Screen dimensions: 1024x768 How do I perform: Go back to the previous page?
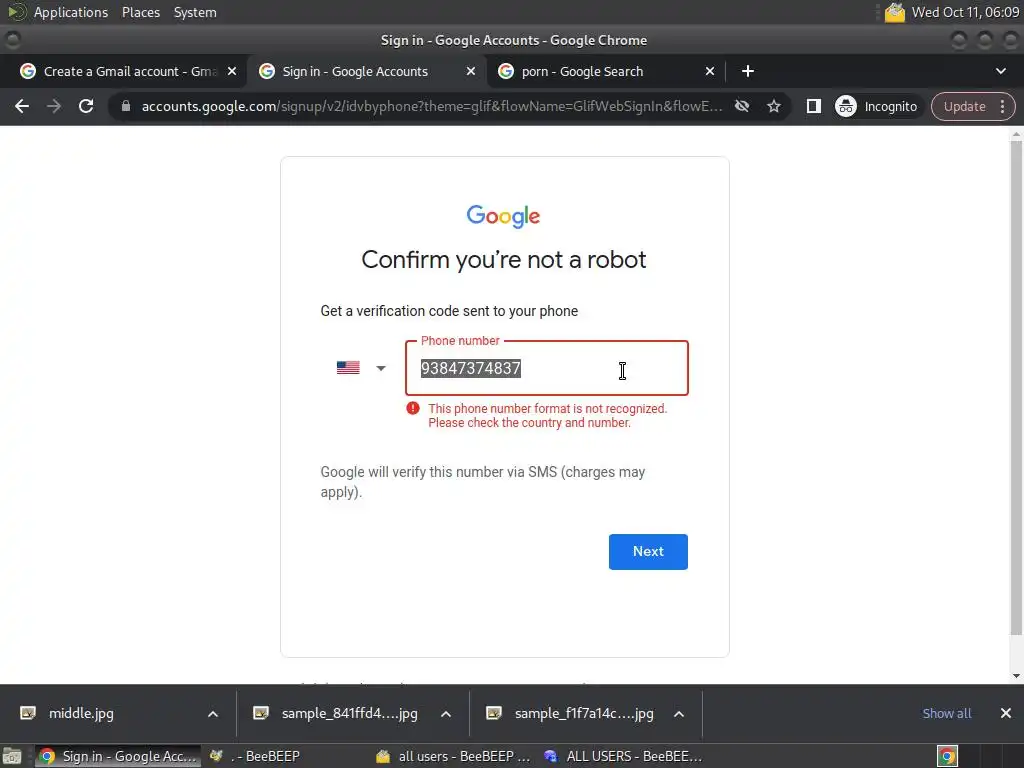click(22, 106)
